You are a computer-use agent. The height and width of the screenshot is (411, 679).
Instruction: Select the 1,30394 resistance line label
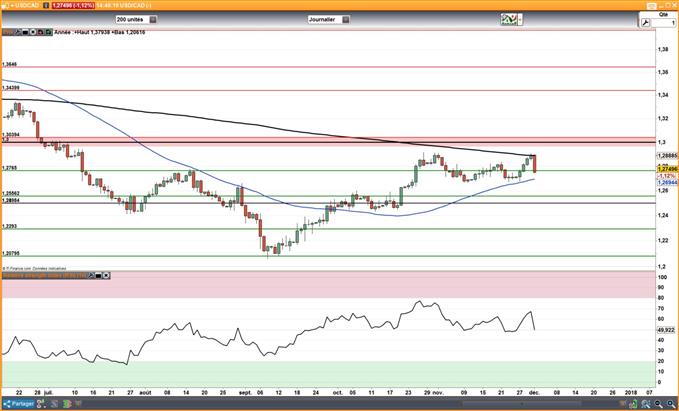coord(11,135)
